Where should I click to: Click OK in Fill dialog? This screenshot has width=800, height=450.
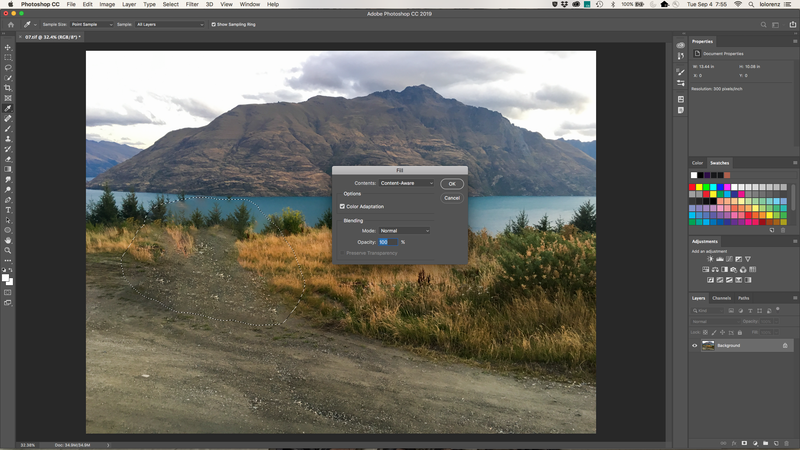click(452, 184)
